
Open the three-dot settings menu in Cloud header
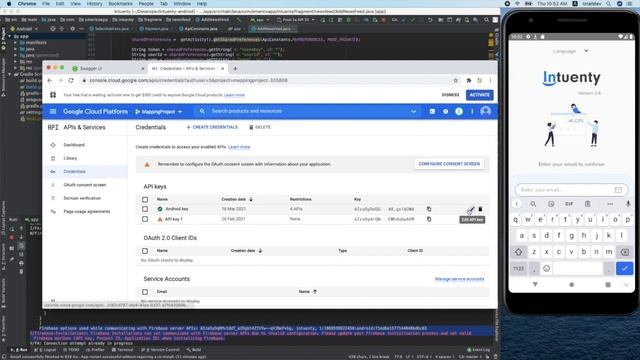[472, 111]
